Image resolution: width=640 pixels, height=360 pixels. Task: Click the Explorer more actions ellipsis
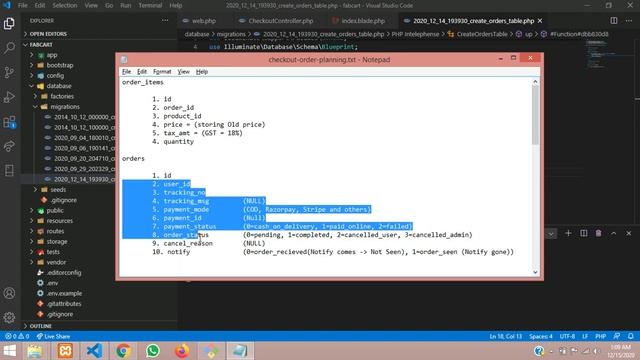tap(165, 20)
